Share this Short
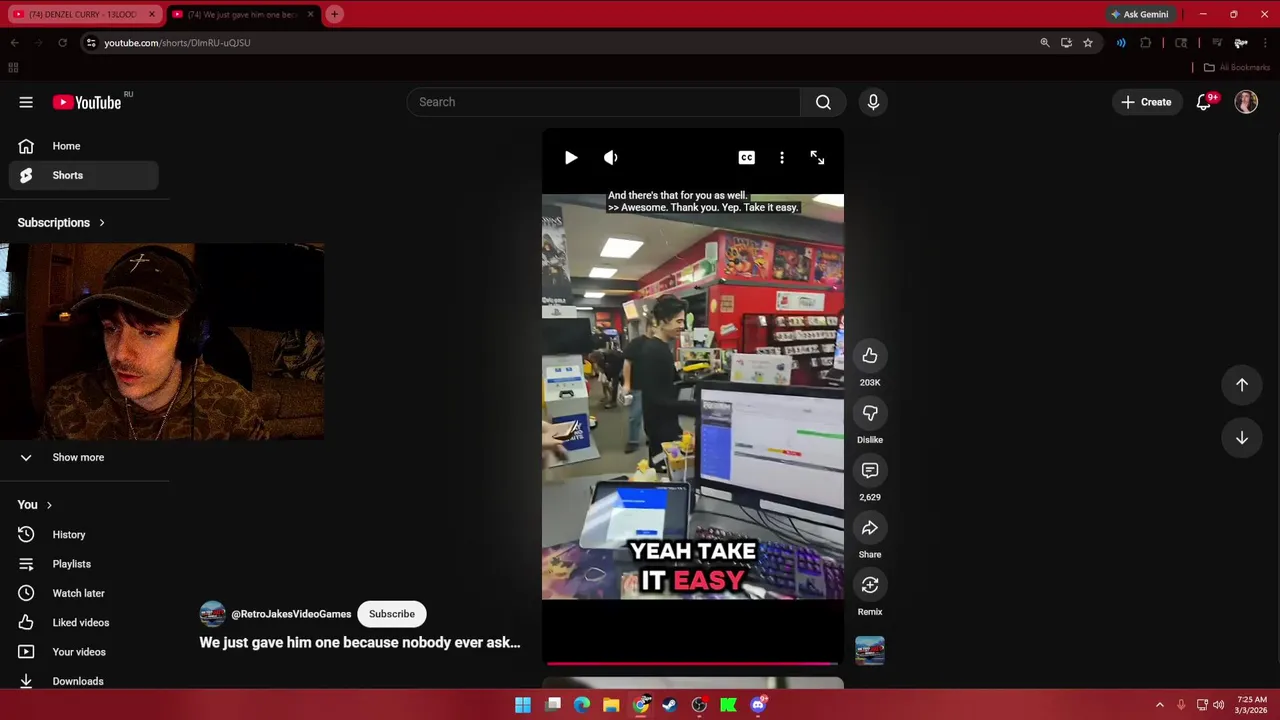 870,528
